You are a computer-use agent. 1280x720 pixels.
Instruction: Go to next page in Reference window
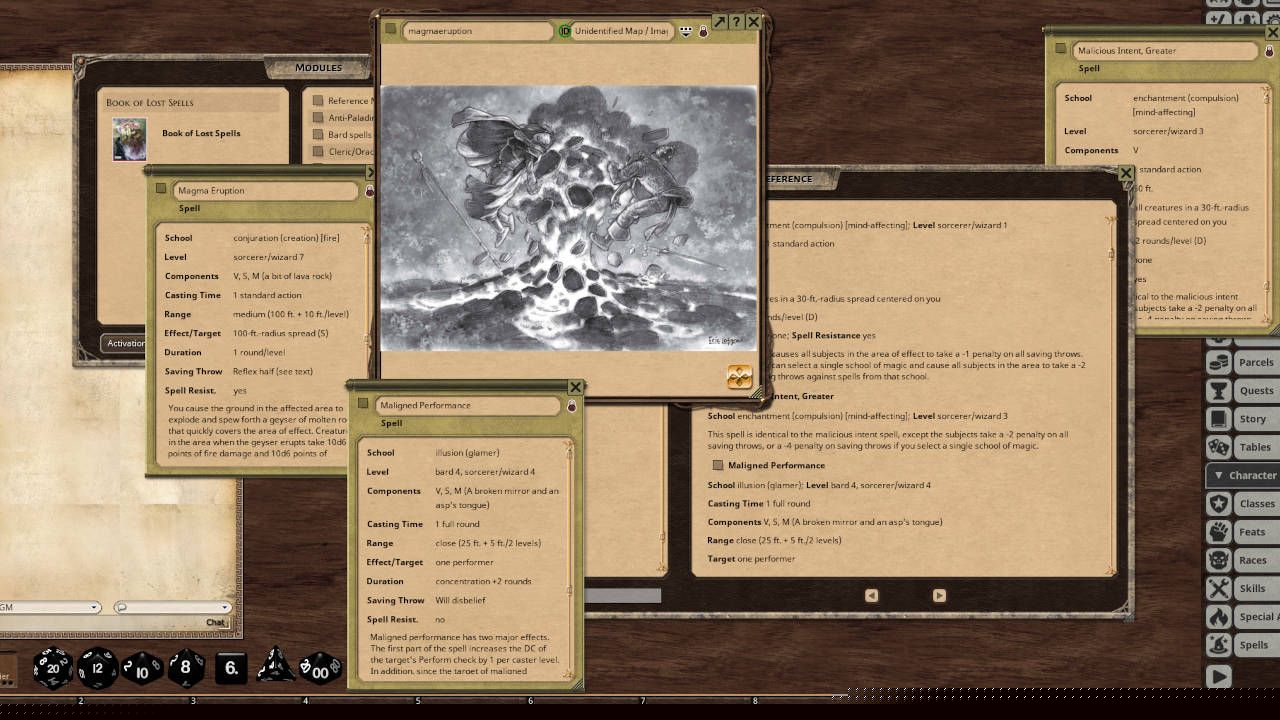tap(939, 595)
